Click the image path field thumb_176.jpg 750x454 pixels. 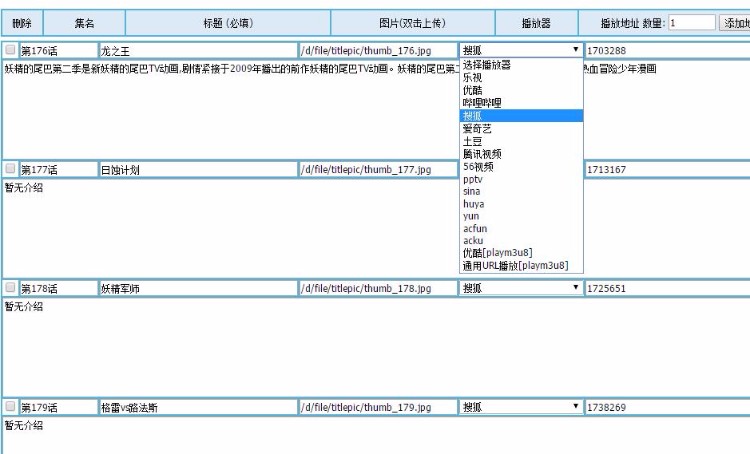point(378,50)
